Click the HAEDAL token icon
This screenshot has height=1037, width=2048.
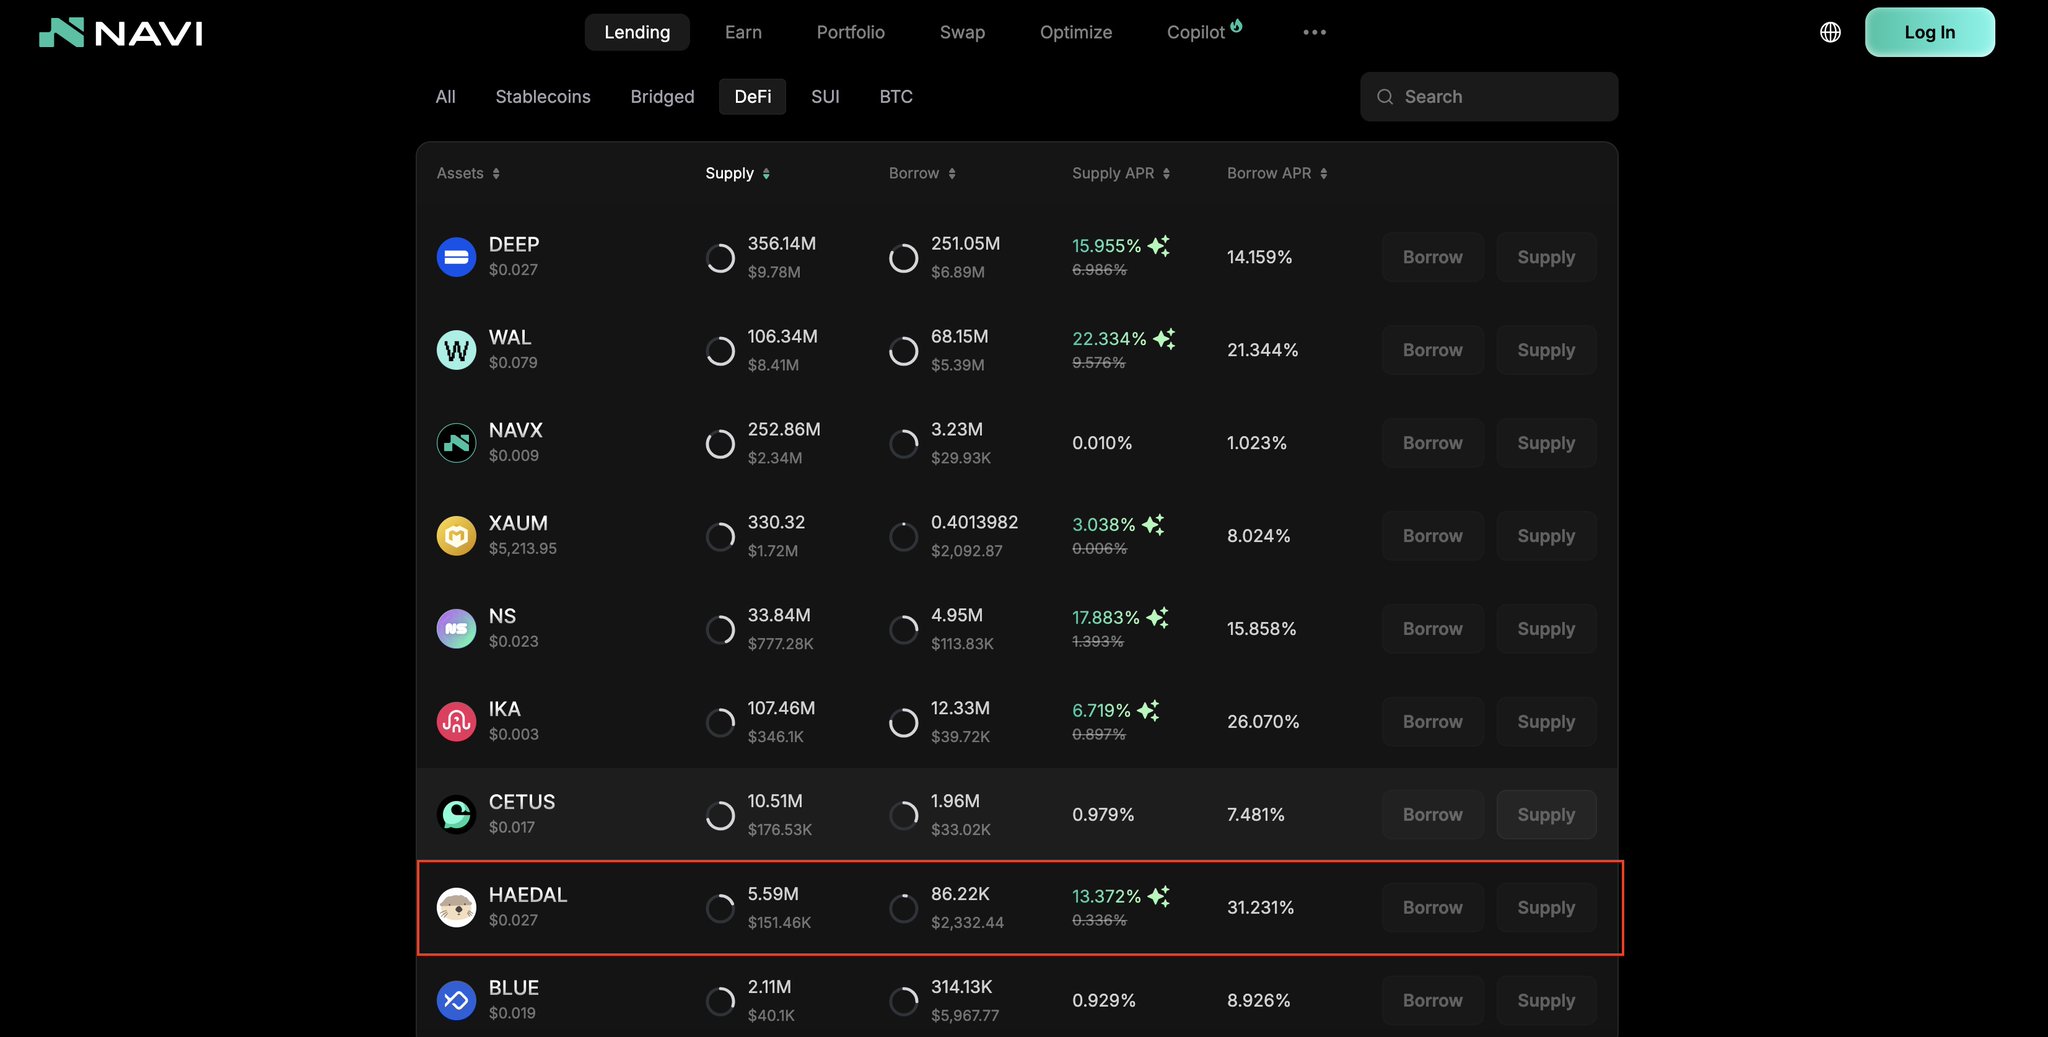456,908
